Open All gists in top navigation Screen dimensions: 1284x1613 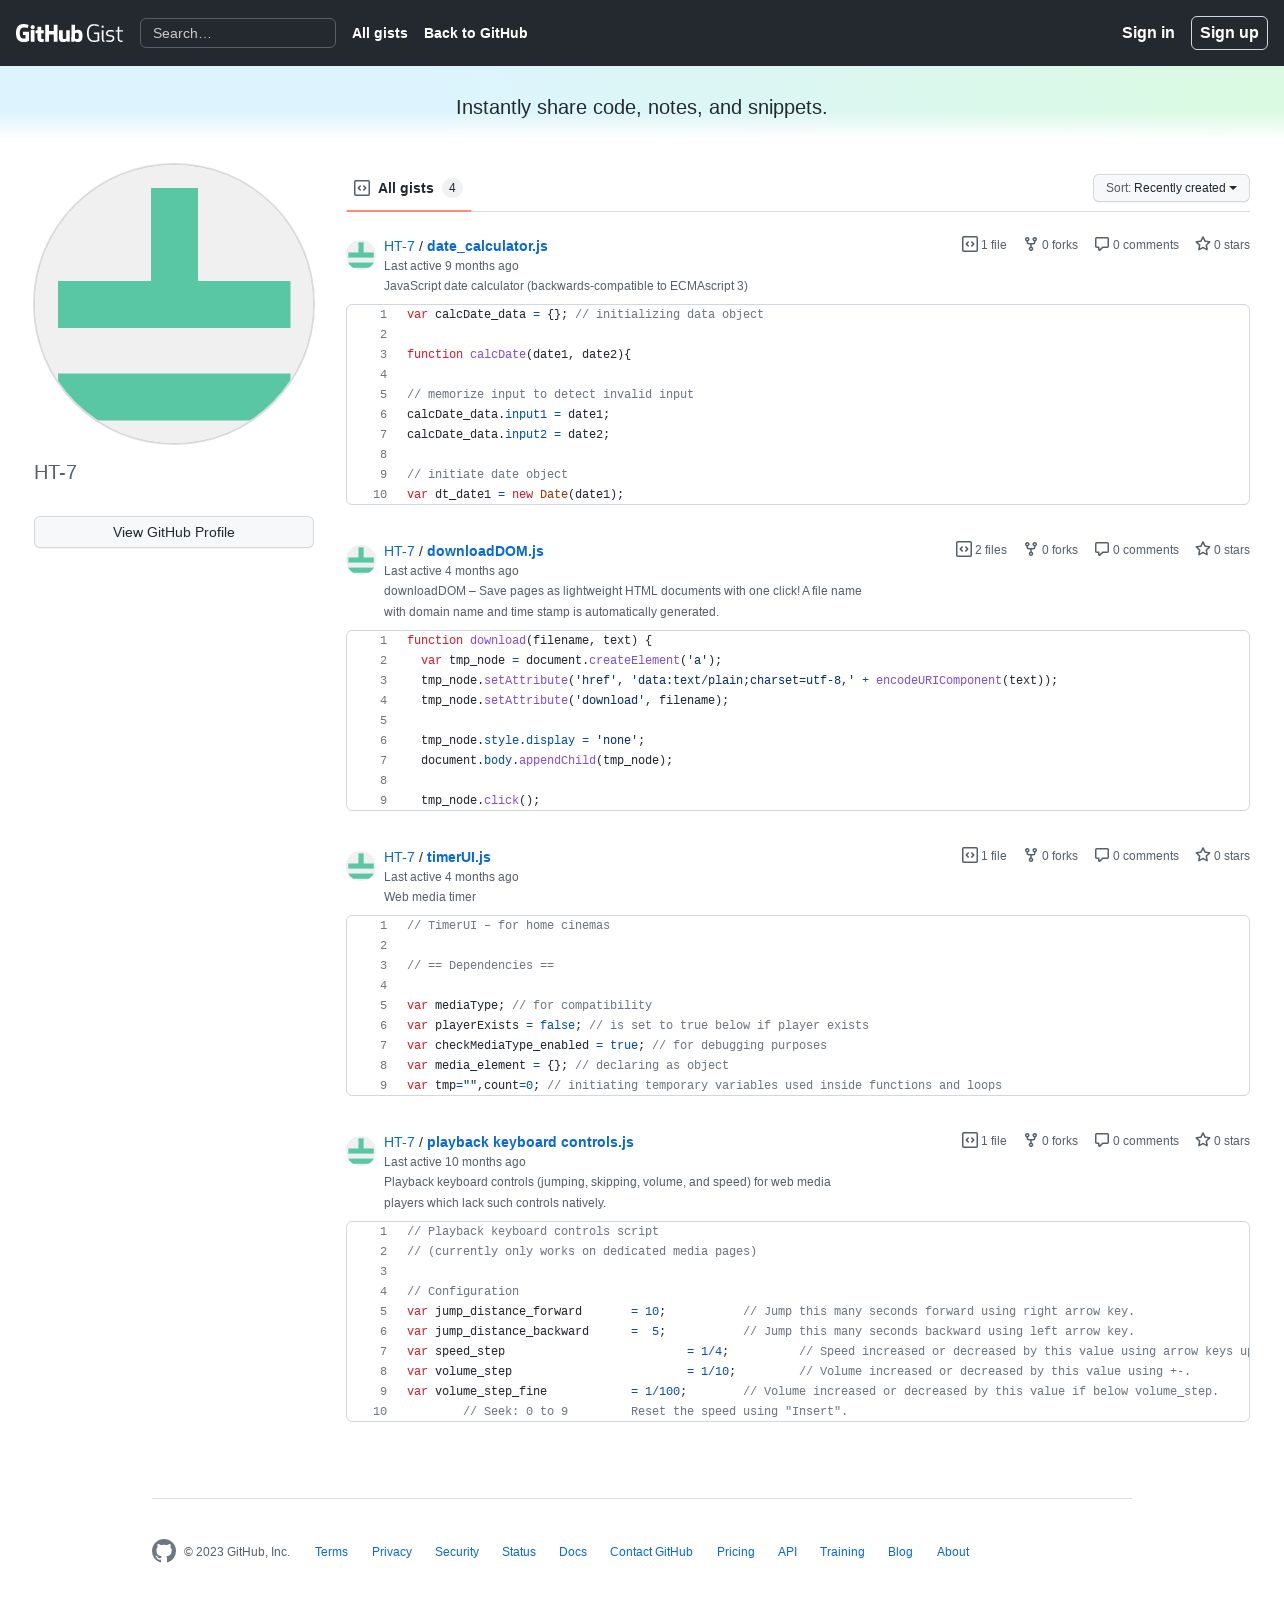pos(380,33)
